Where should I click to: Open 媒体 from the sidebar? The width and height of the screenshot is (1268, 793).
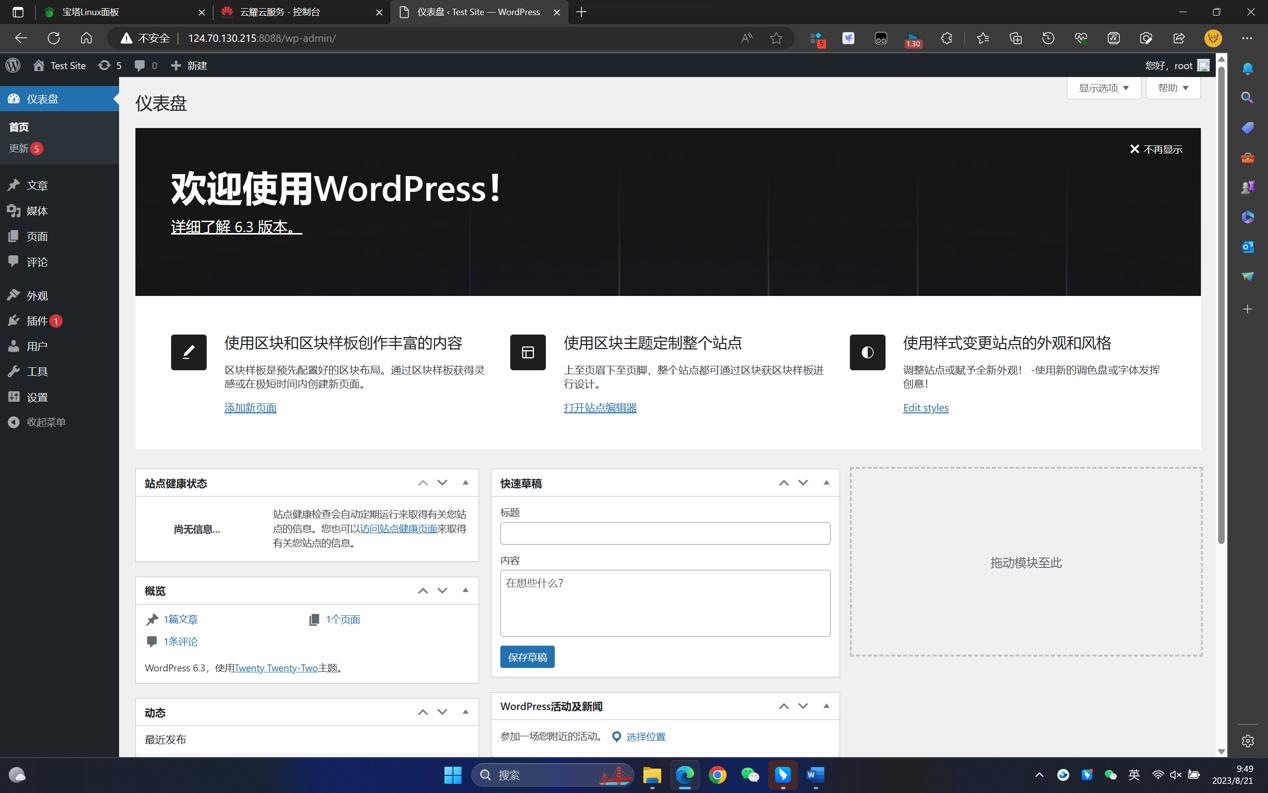[x=36, y=210]
